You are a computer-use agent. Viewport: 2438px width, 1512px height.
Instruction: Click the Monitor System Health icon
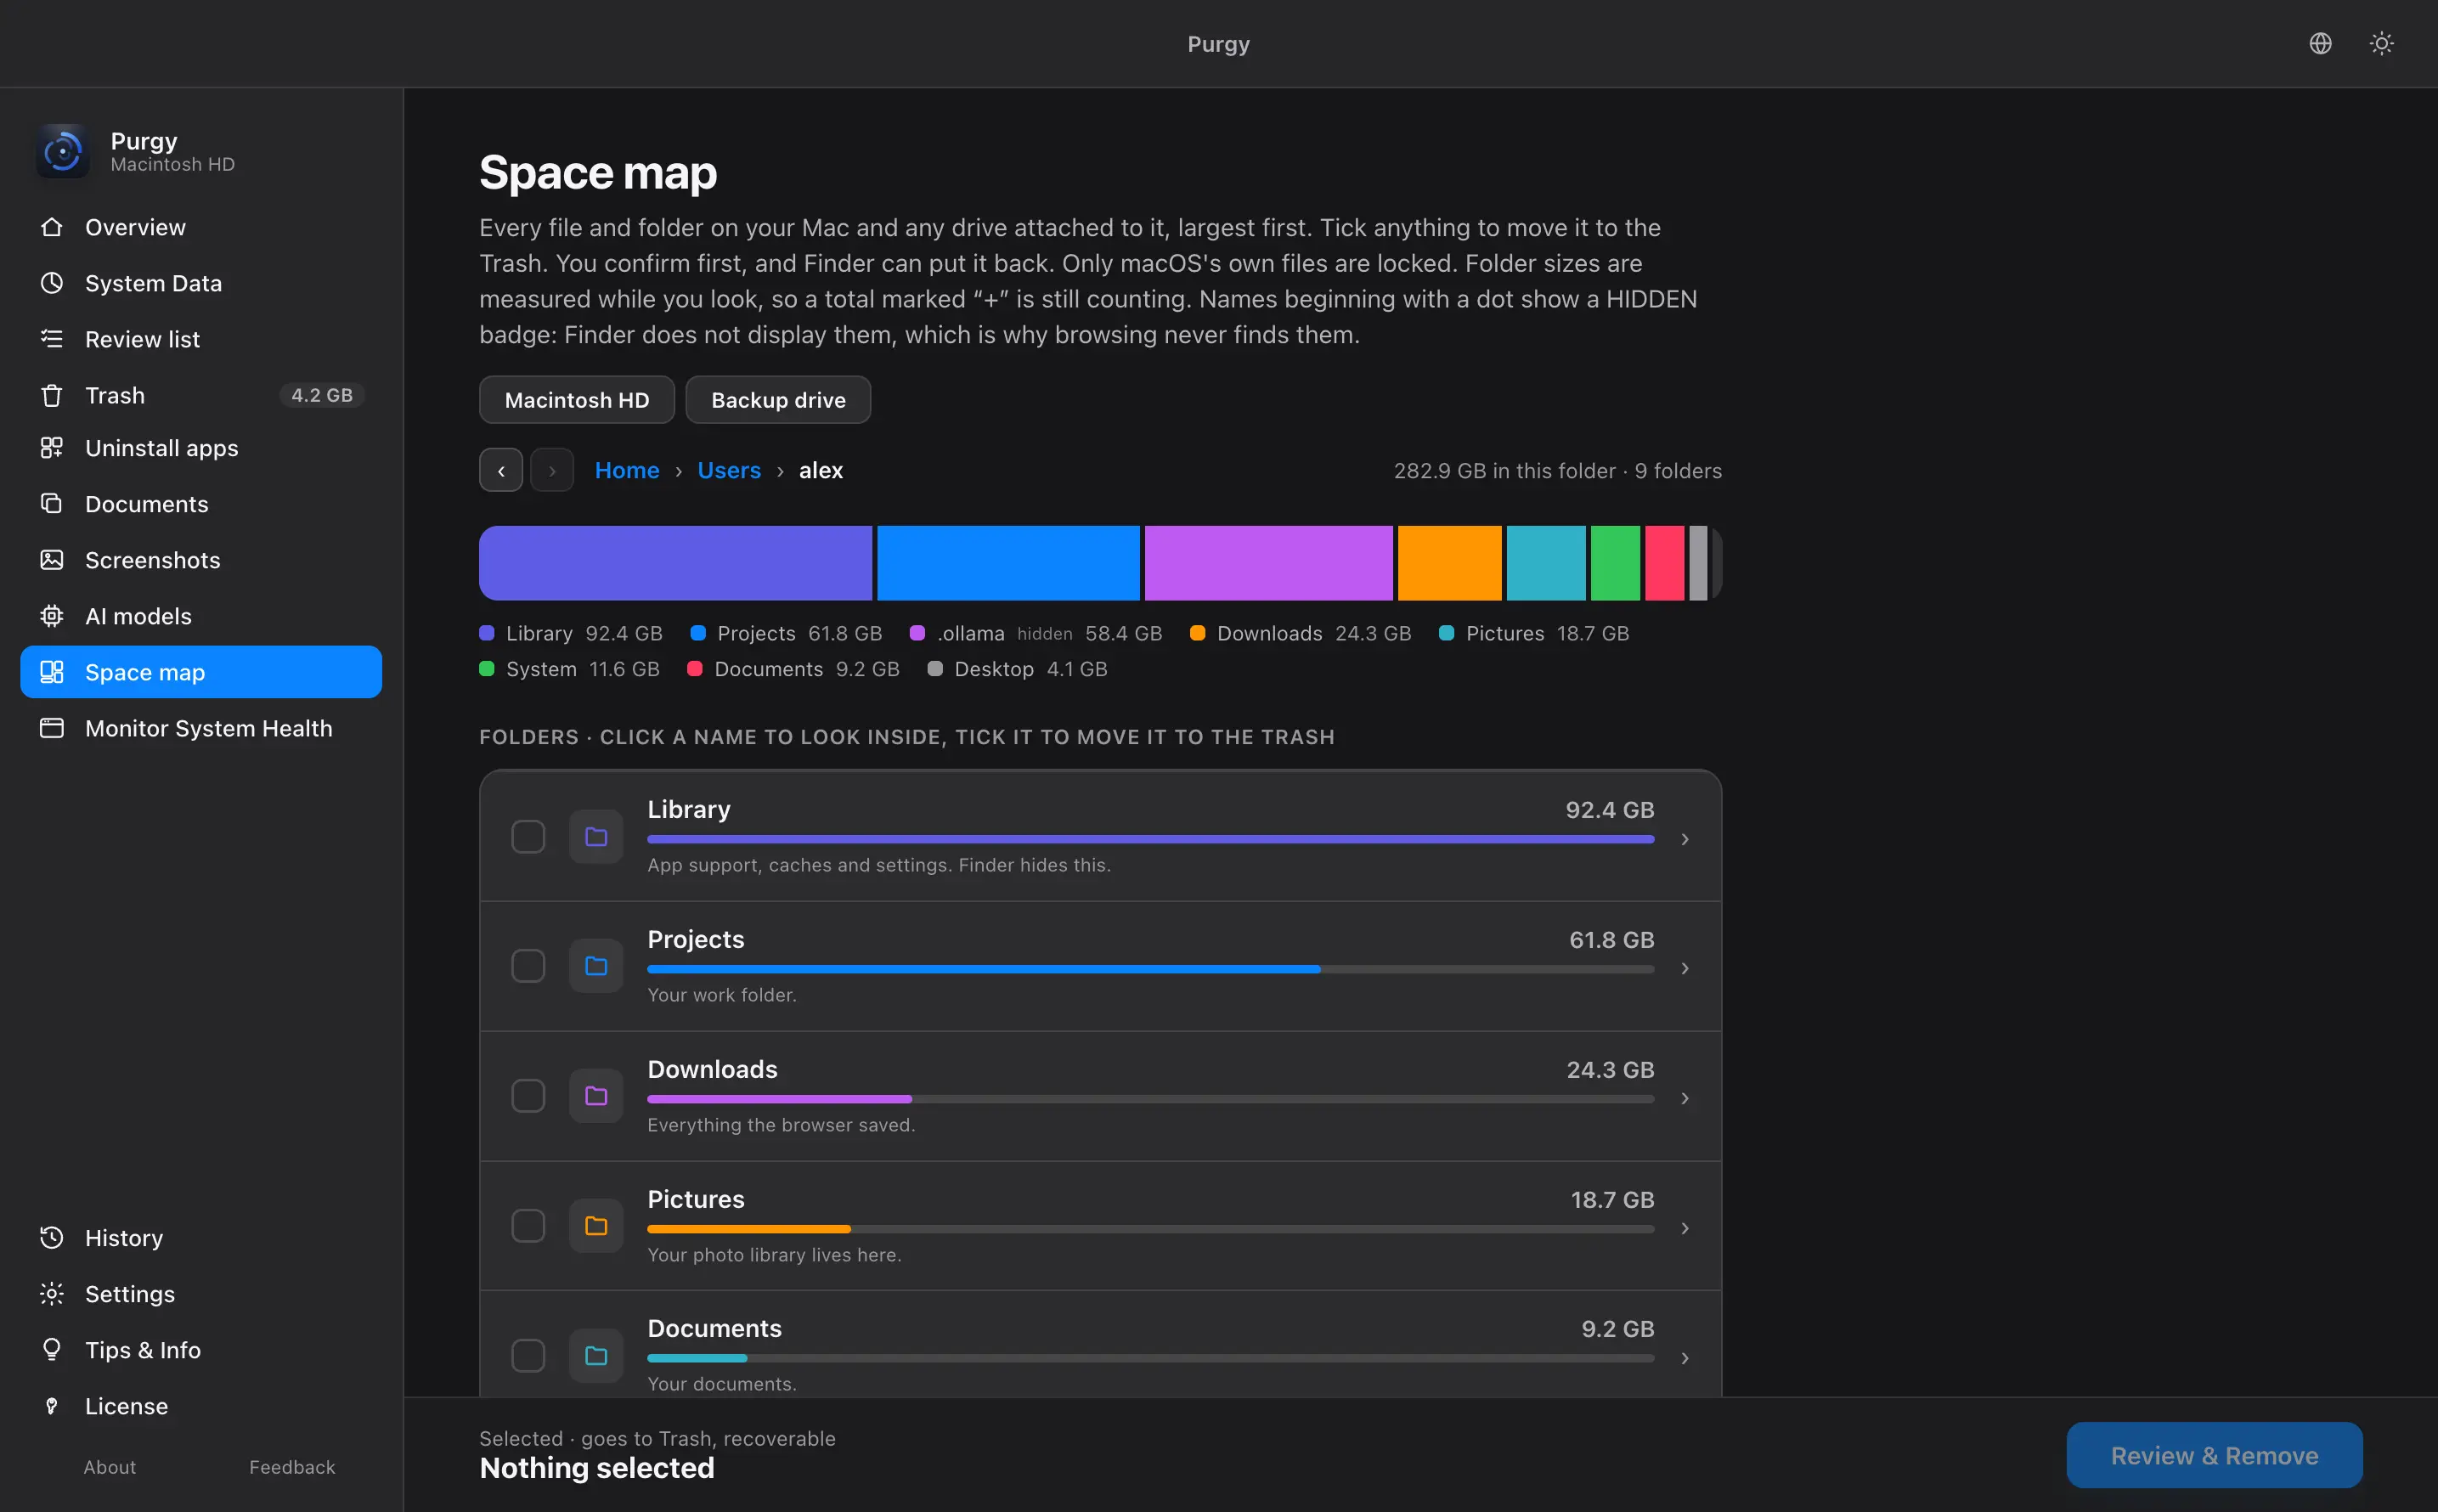tap(52, 728)
